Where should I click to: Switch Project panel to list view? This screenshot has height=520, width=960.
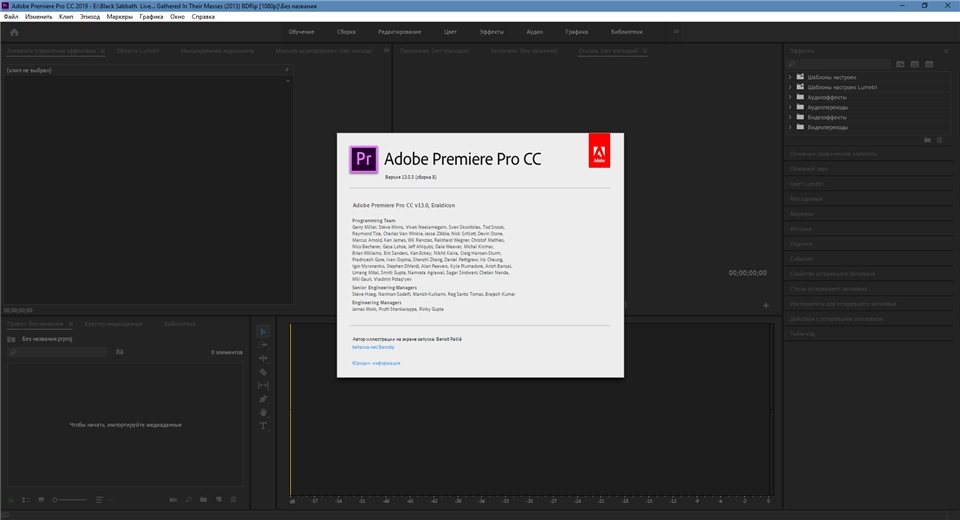(26, 500)
